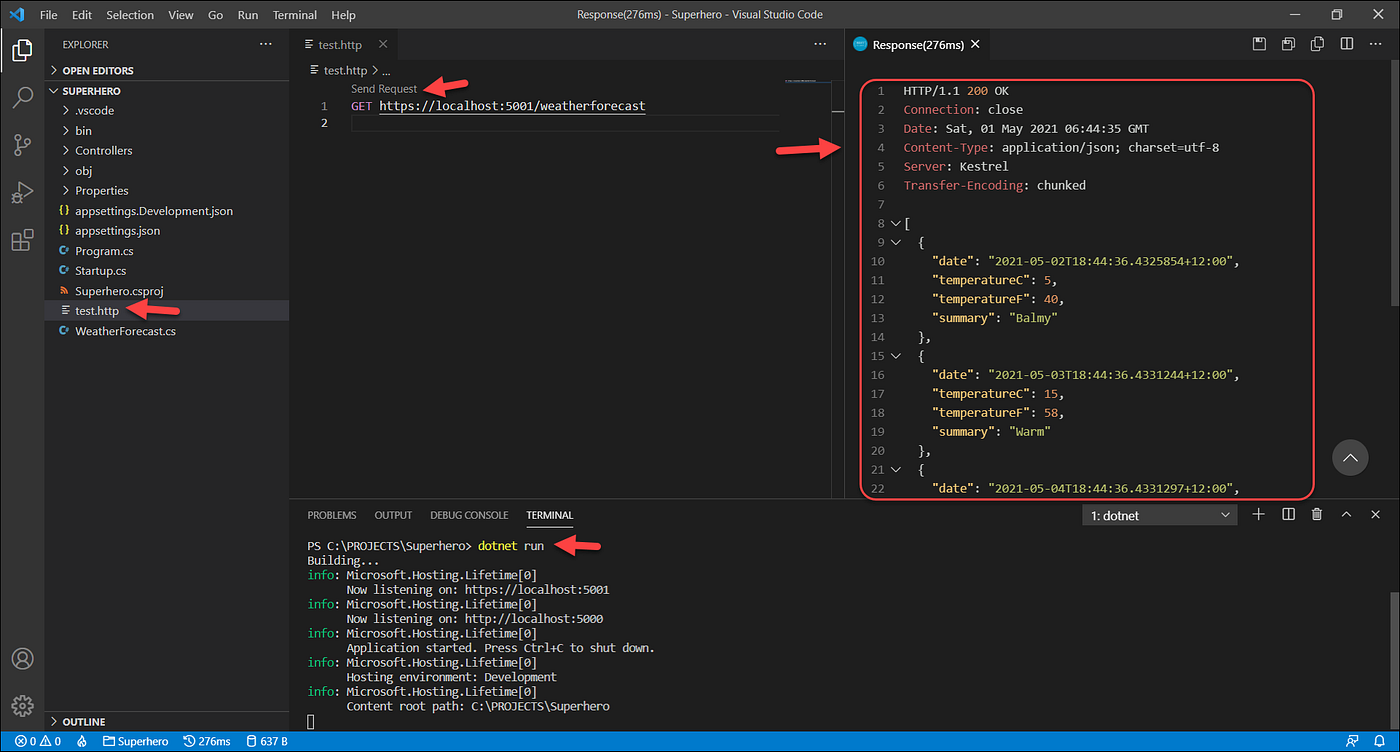The height and width of the screenshot is (752, 1400).
Task: Click the 276ms response time in the status bar
Action: click(207, 741)
